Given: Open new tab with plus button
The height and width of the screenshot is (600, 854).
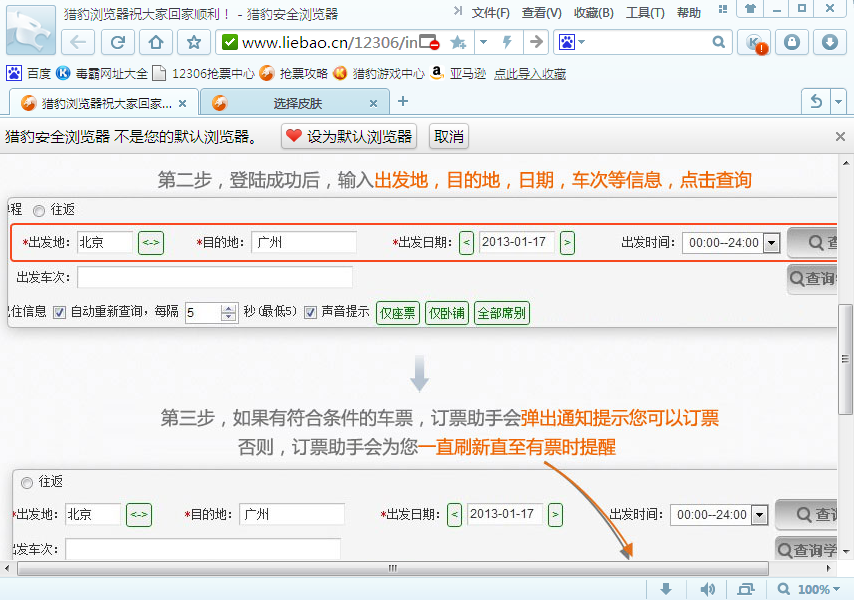Looking at the screenshot, I should [403, 101].
